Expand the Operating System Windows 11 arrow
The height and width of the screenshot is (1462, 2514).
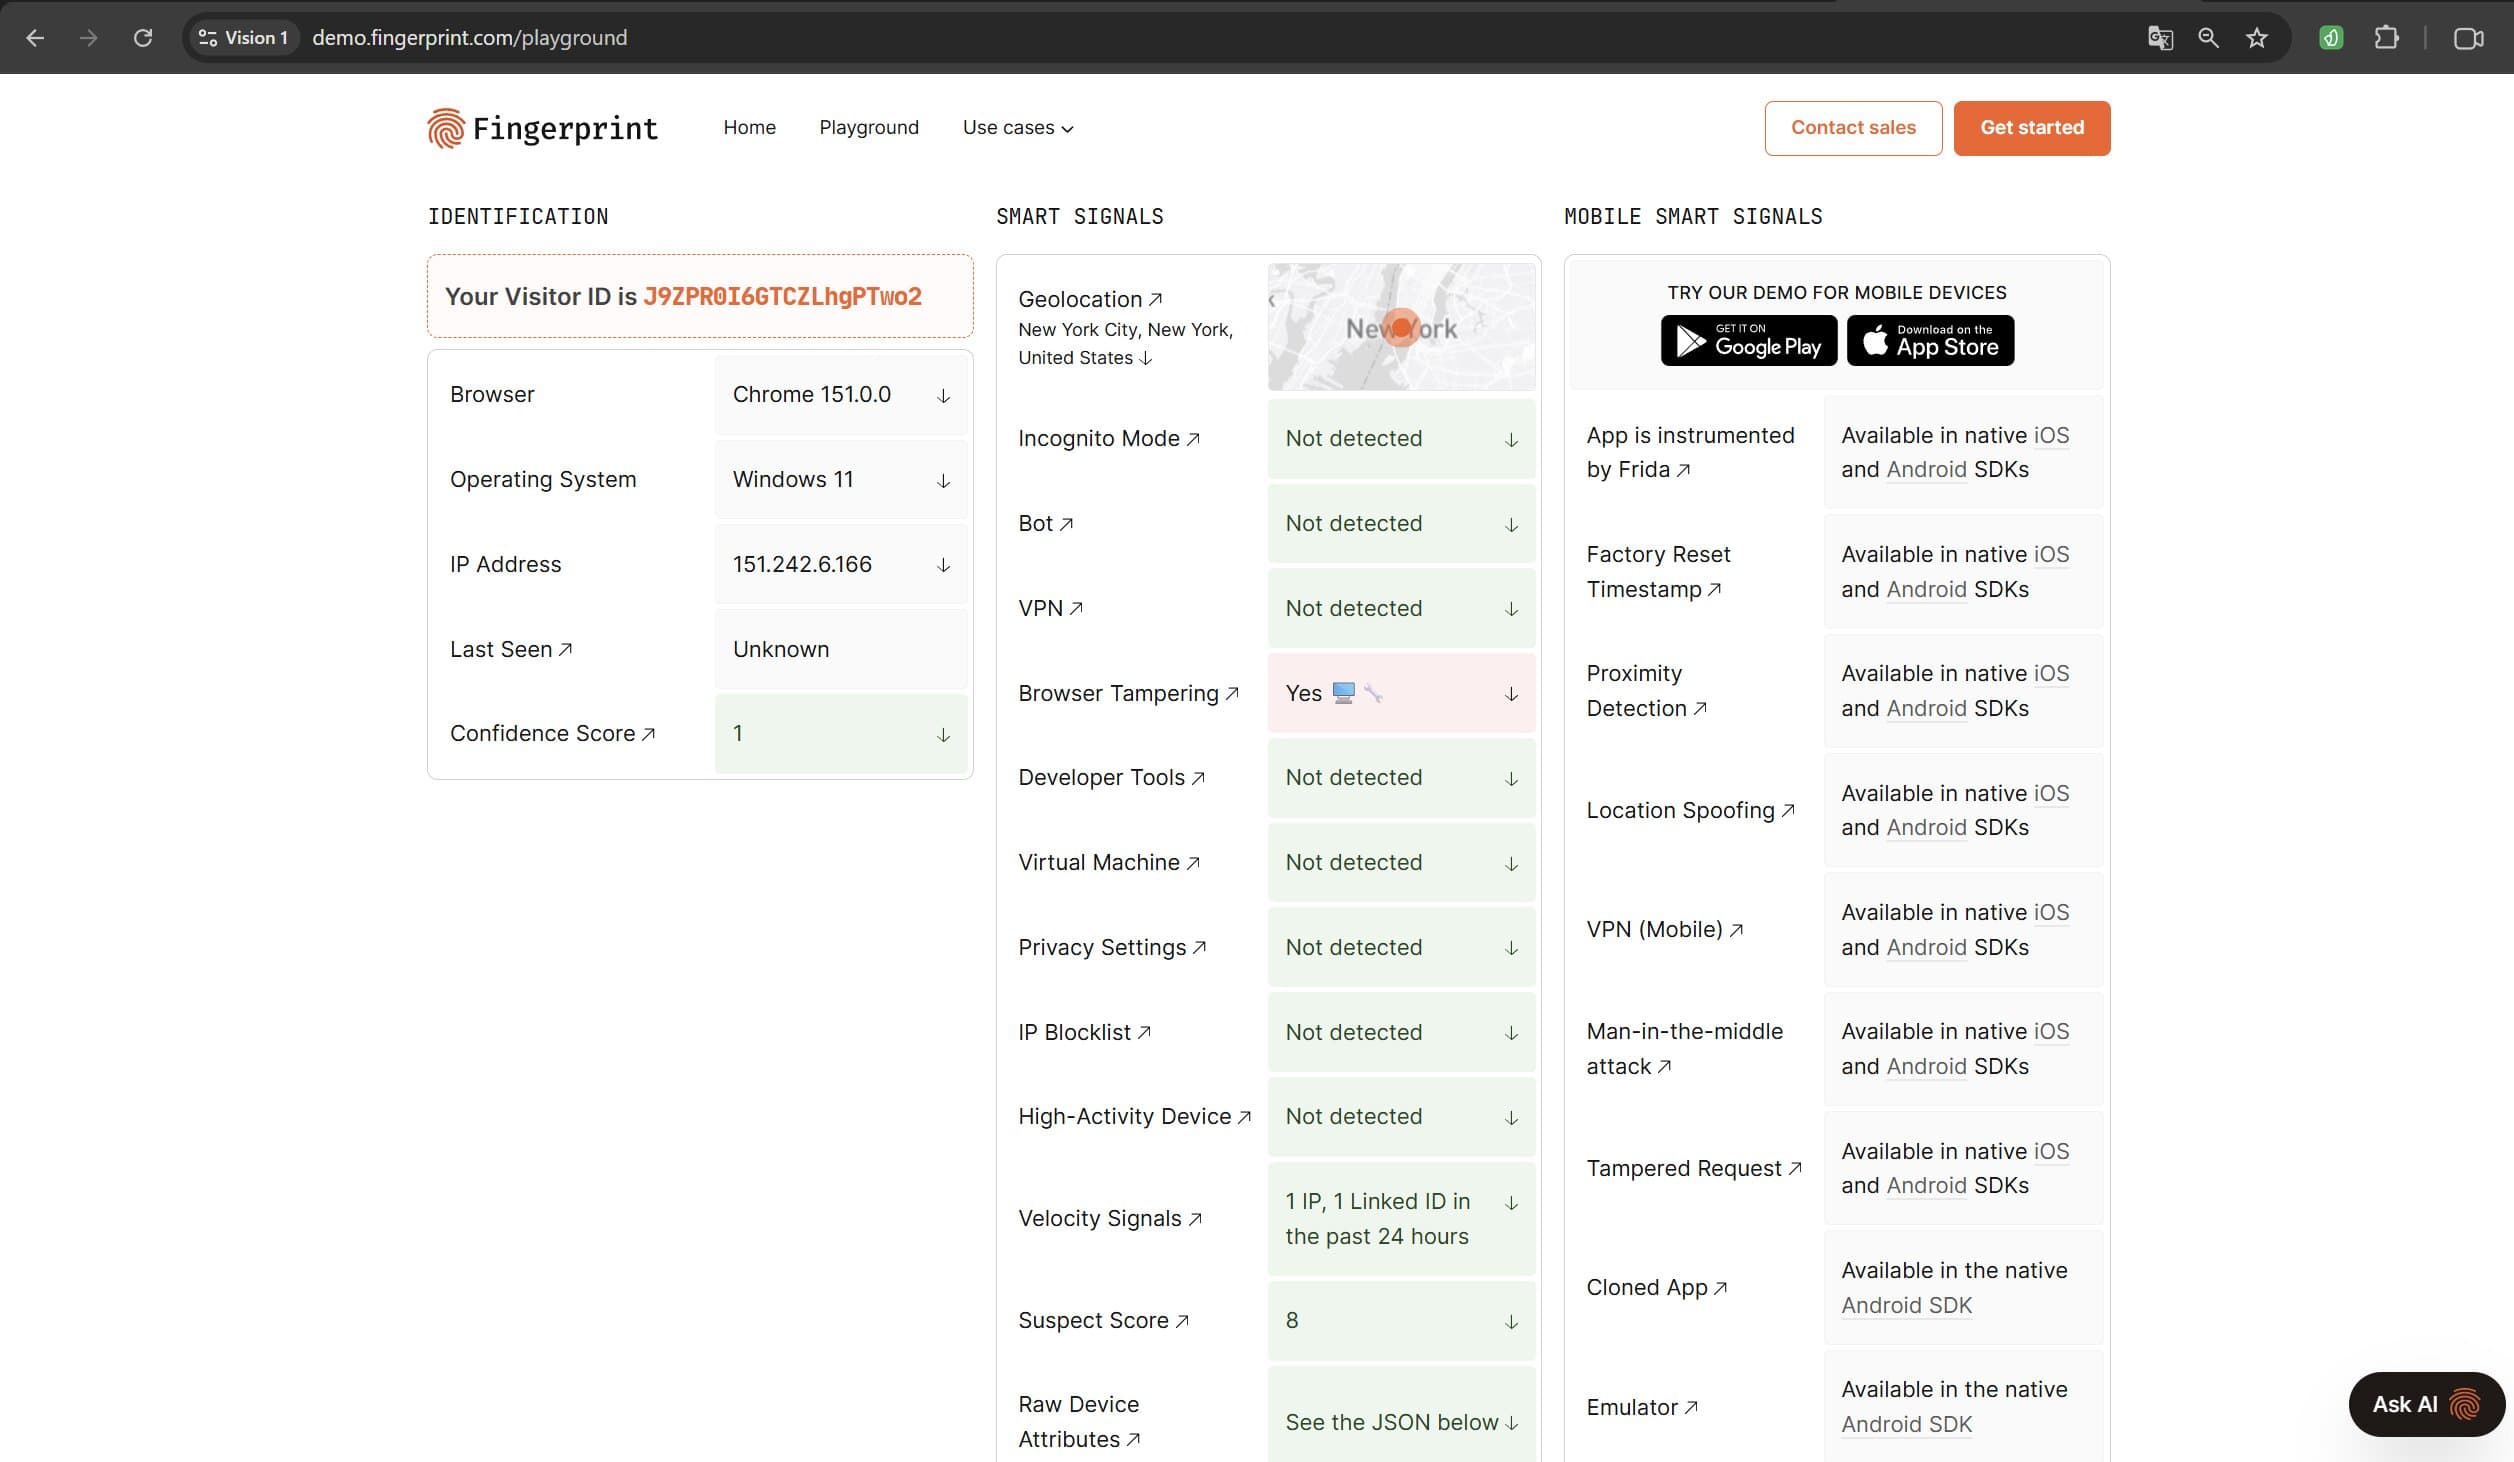[943, 481]
